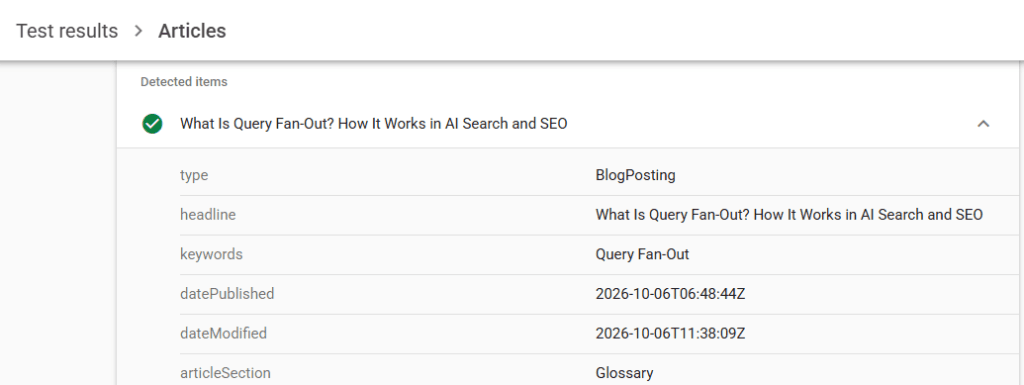Go back to Test results breadcrumb

[67, 31]
